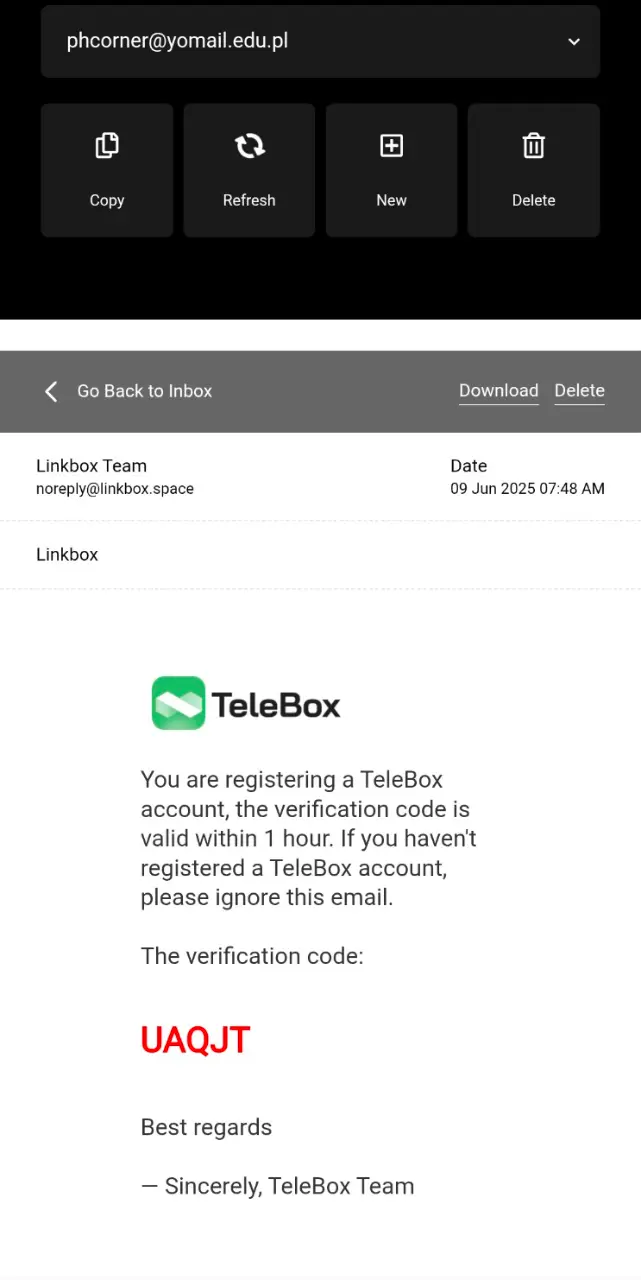Image resolution: width=641 pixels, height=1280 pixels.
Task: Click noreply@linkbox.space sender address
Action: pyautogui.click(x=115, y=489)
